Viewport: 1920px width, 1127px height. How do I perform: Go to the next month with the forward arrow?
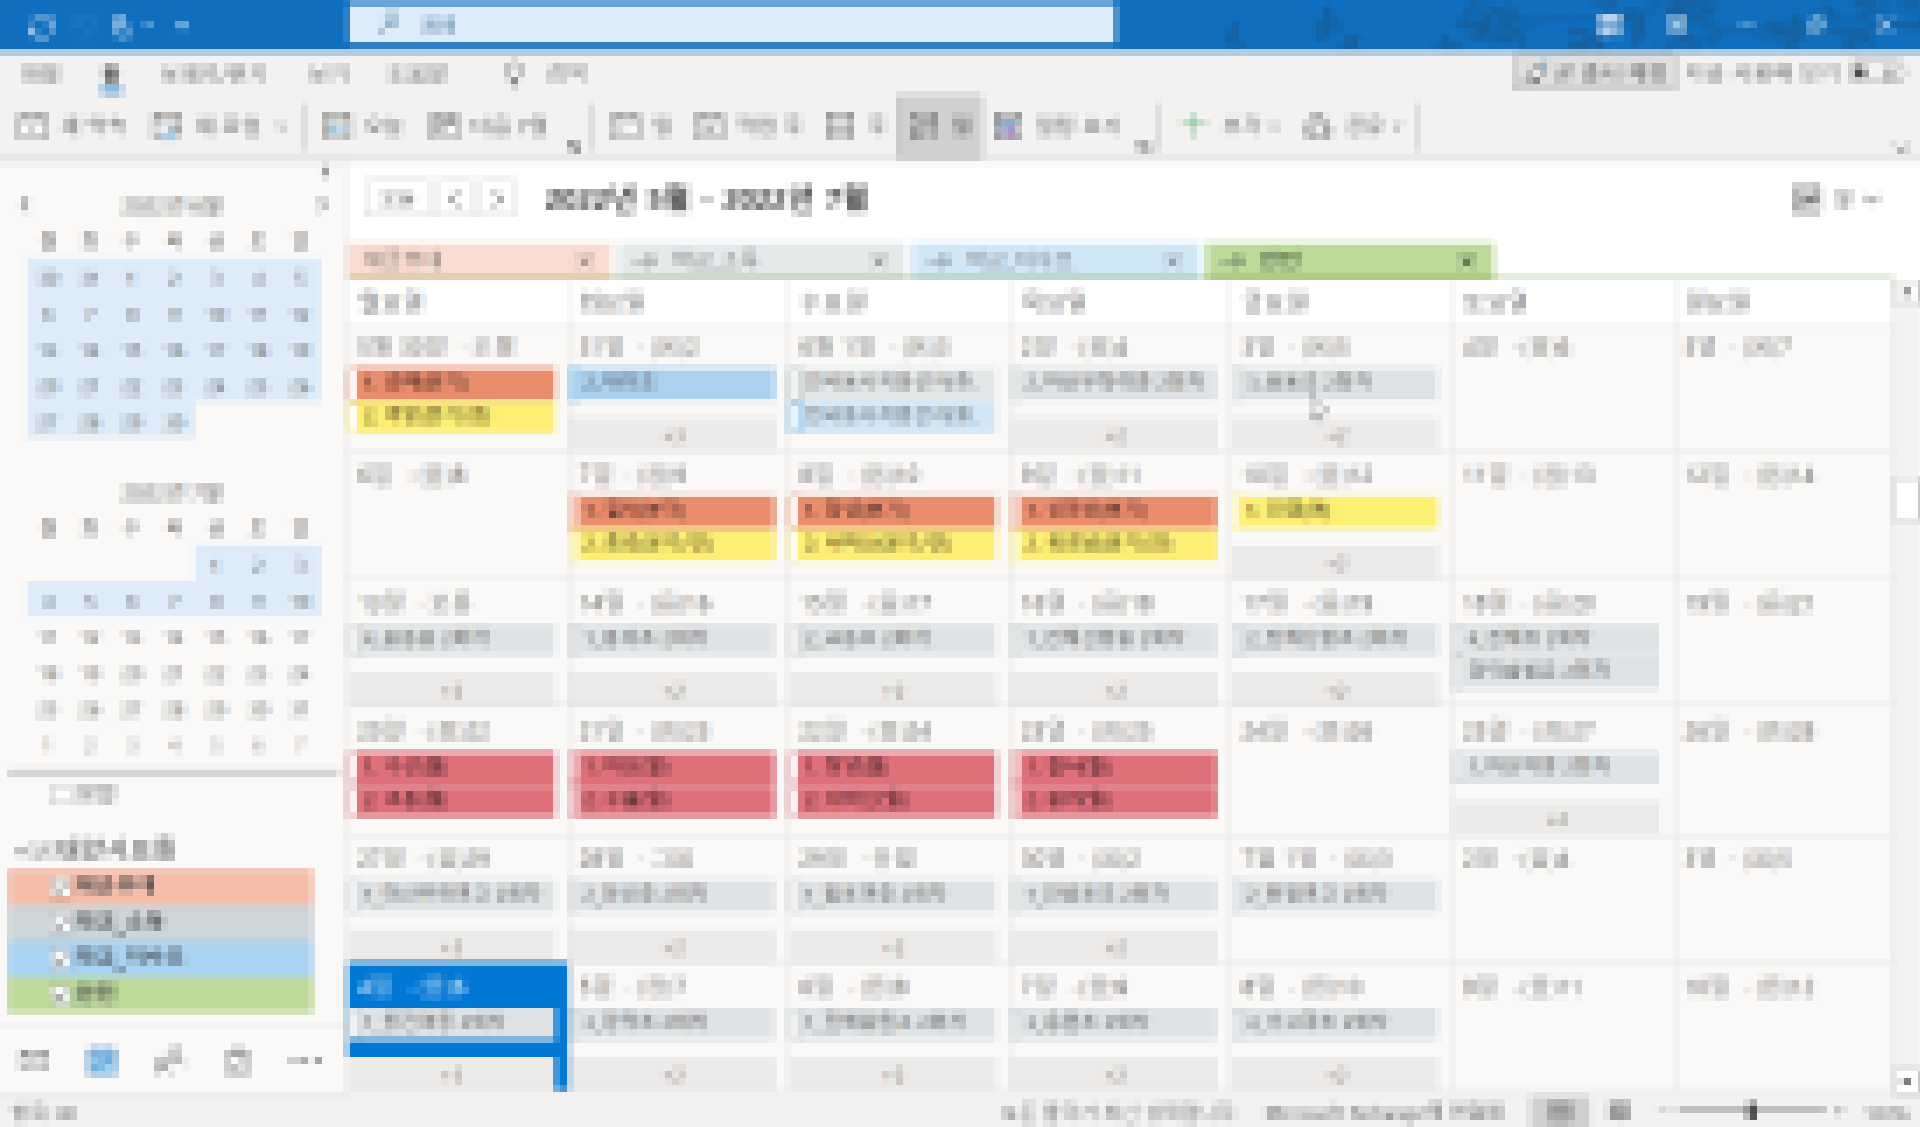click(x=497, y=199)
